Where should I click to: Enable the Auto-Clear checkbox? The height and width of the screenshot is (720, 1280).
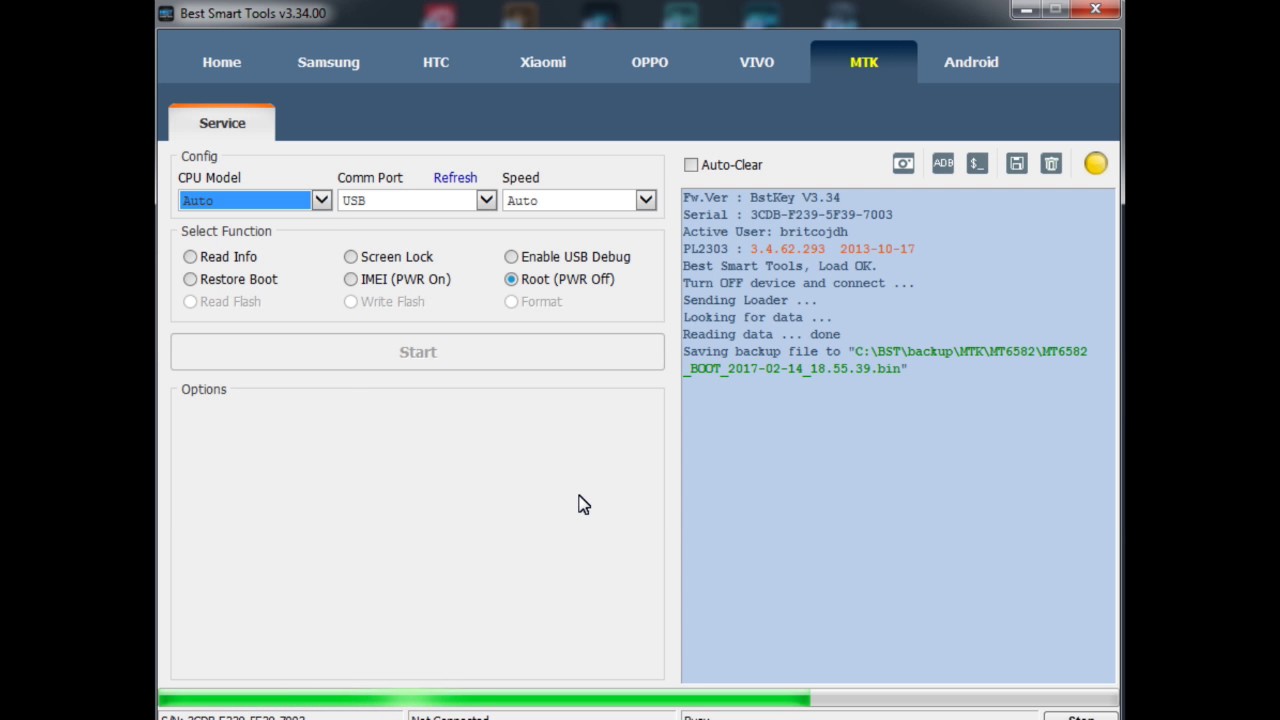point(691,165)
